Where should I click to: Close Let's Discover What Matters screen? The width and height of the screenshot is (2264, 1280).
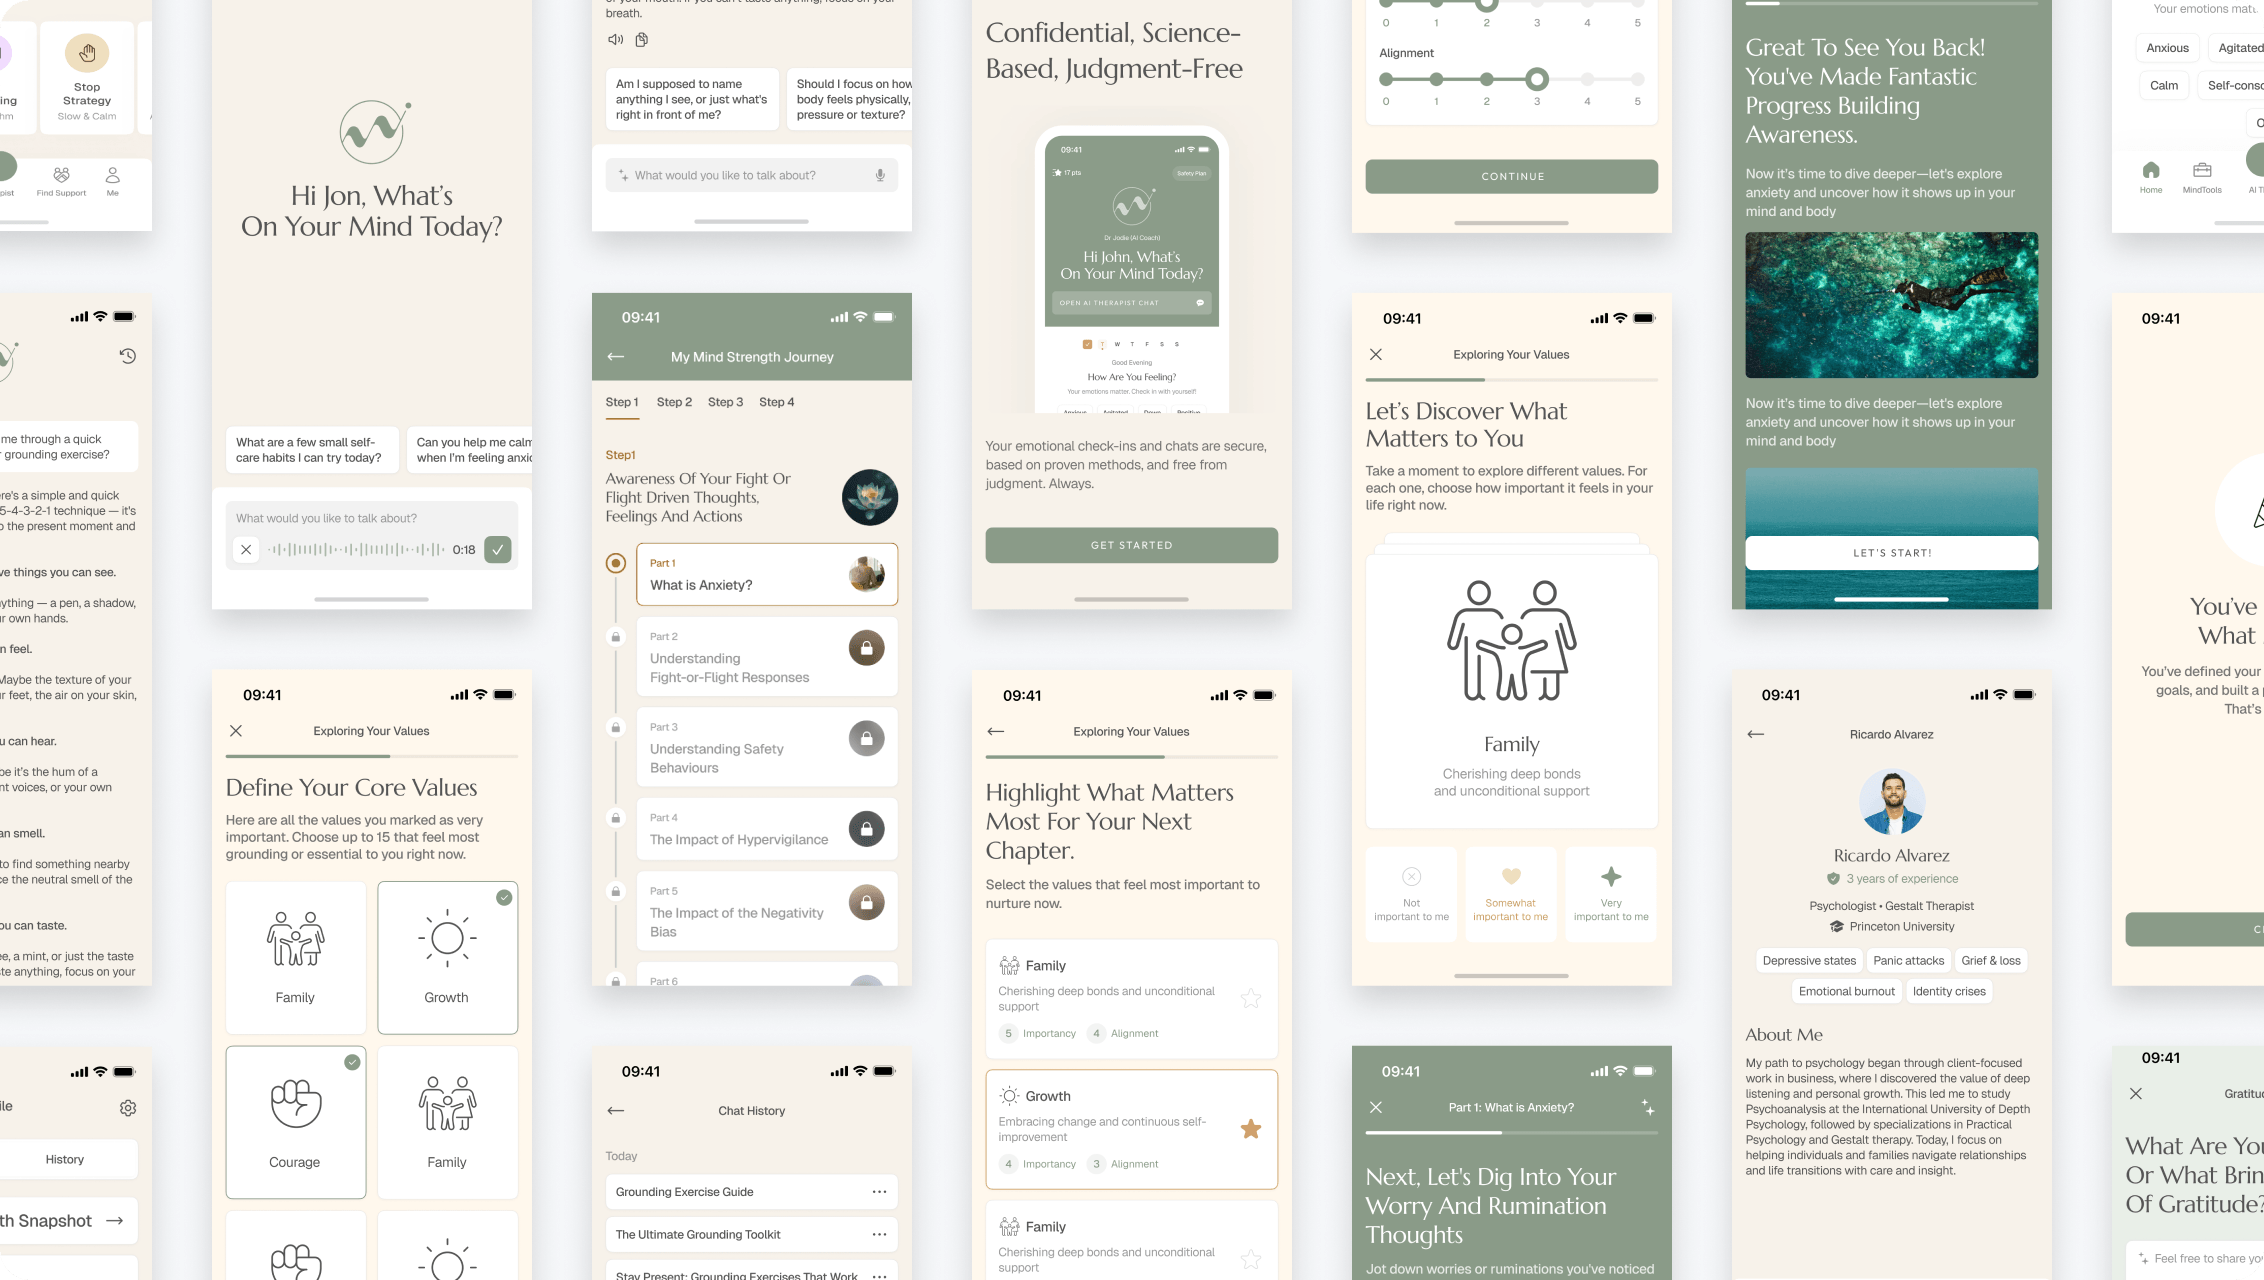click(1376, 355)
